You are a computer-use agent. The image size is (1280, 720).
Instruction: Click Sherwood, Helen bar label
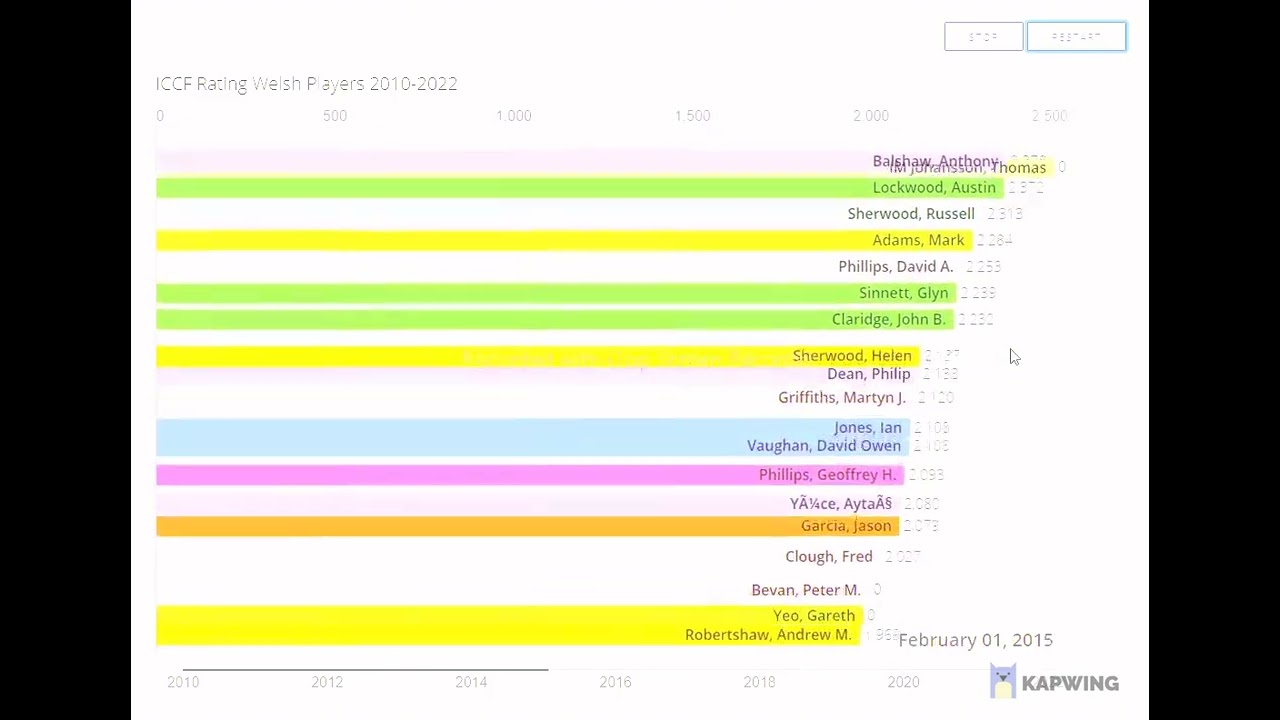pos(852,356)
